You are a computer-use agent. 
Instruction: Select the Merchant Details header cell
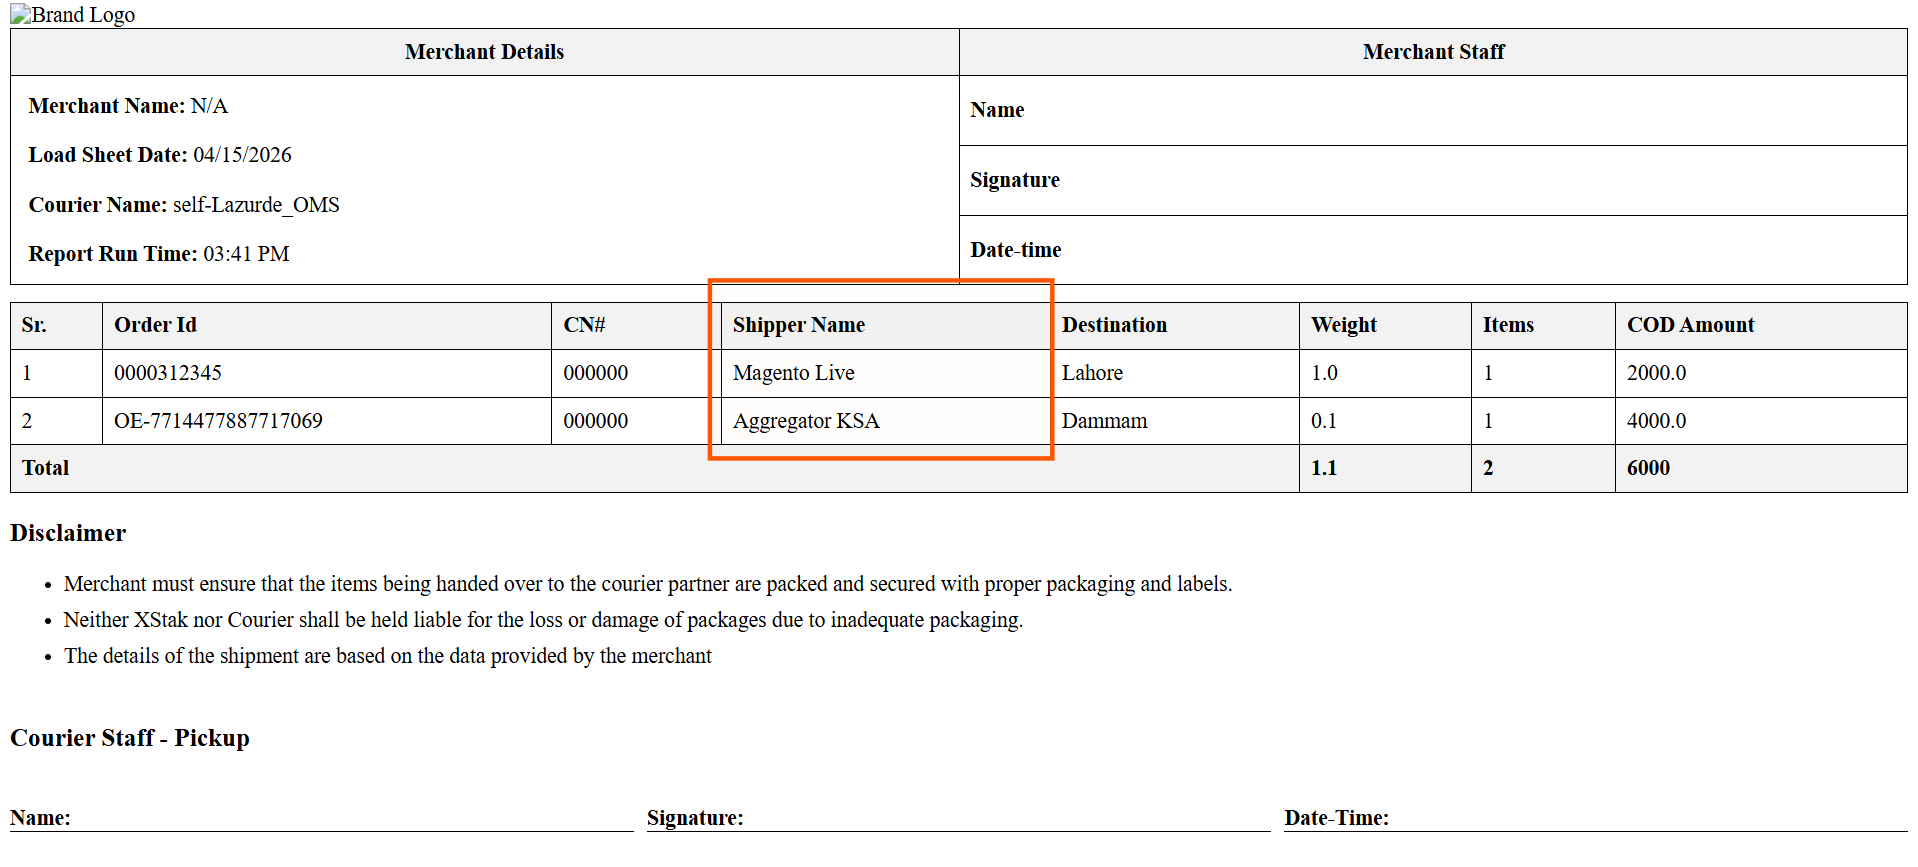coord(485,52)
